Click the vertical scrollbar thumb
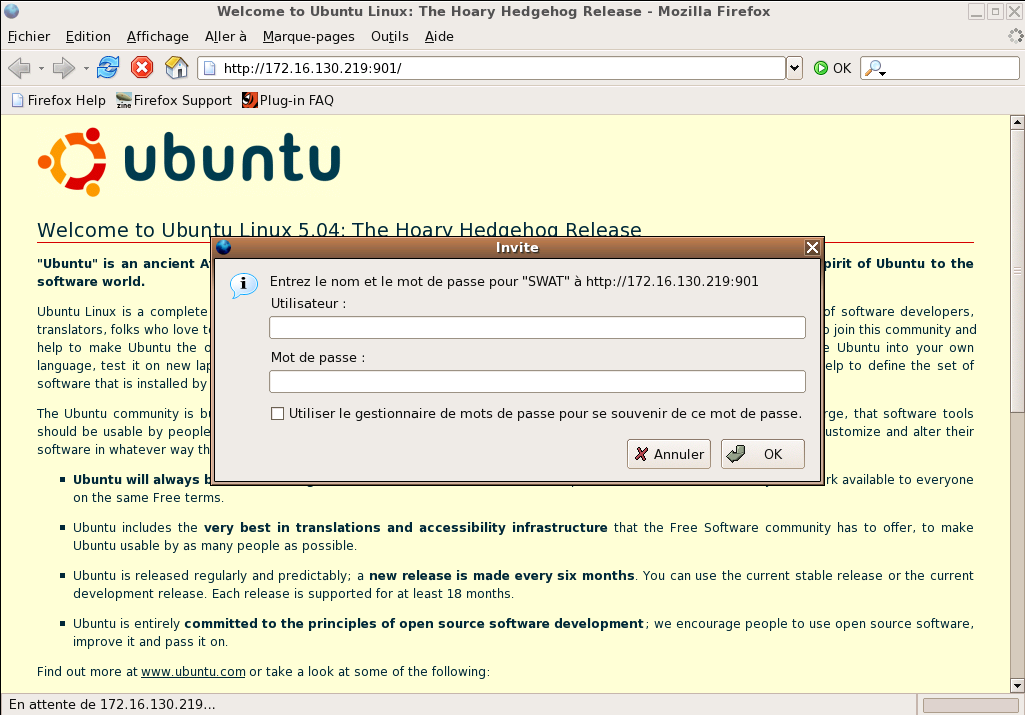Screen dimensions: 1025x715 (x=1017, y=271)
